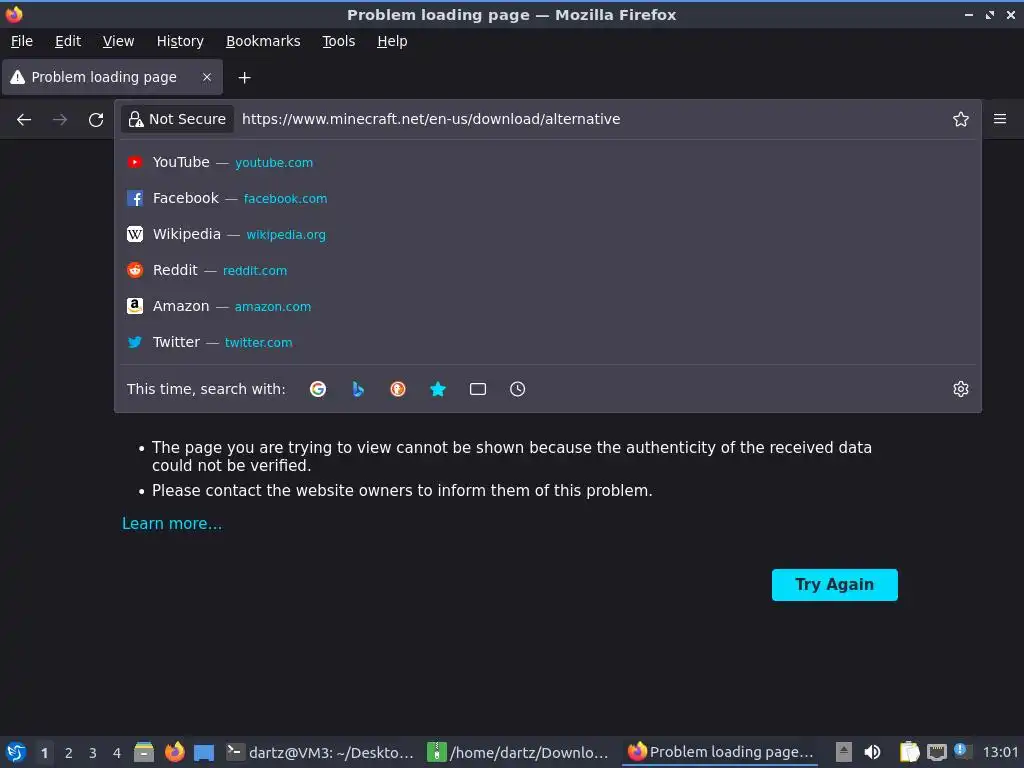This screenshot has height=768, width=1024.
Task: Launch Firefox from taskbar quick launcher
Action: (x=174, y=752)
